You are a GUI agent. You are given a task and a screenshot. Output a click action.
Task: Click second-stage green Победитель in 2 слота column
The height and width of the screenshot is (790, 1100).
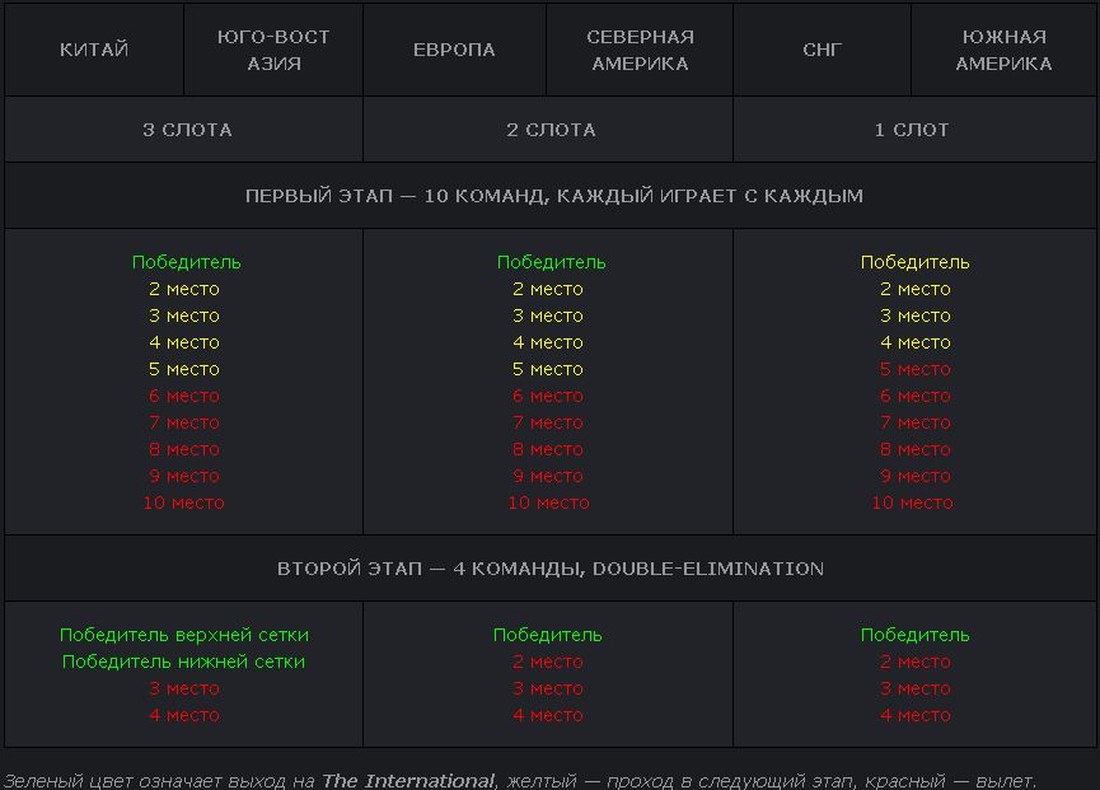[x=548, y=635]
